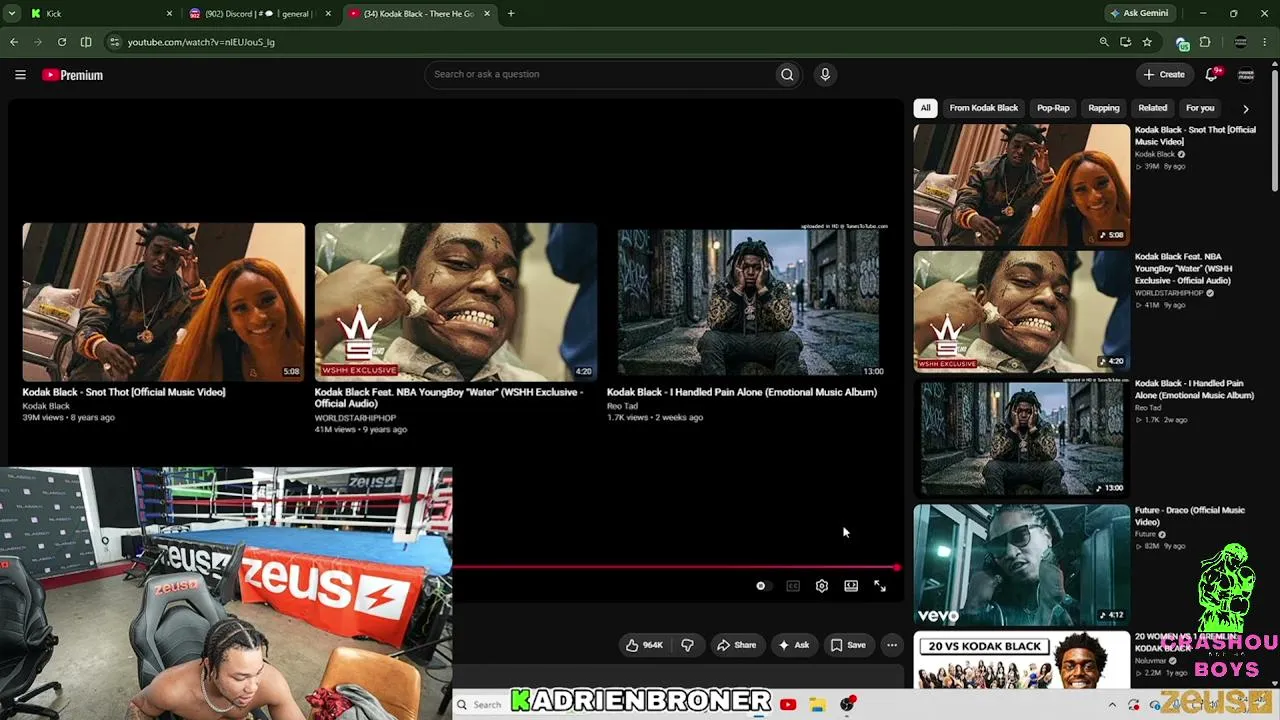Play end-screen Water WSHH Exclusive thumbnail
This screenshot has height=720, width=1280.
point(456,301)
